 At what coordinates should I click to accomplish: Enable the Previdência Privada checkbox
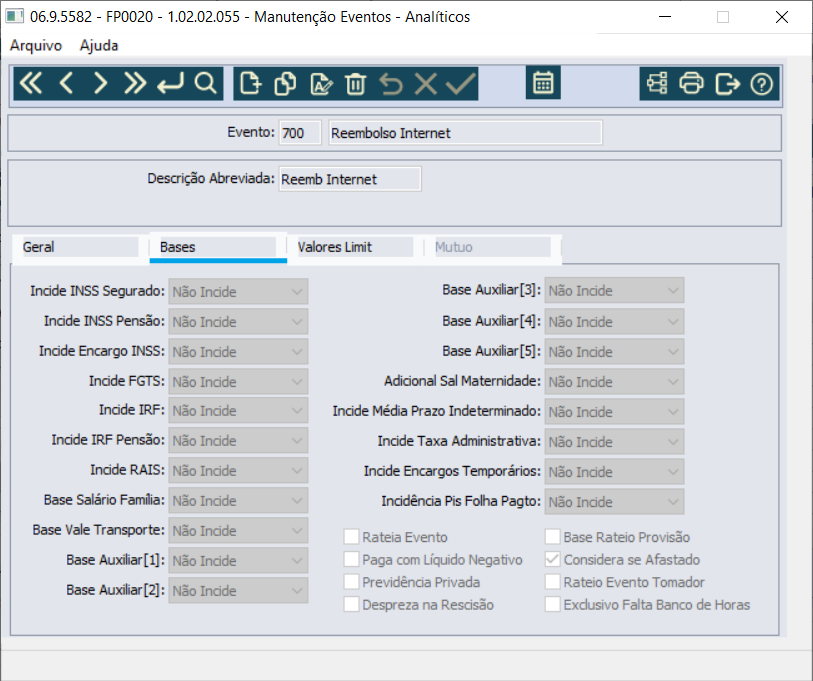pos(352,581)
